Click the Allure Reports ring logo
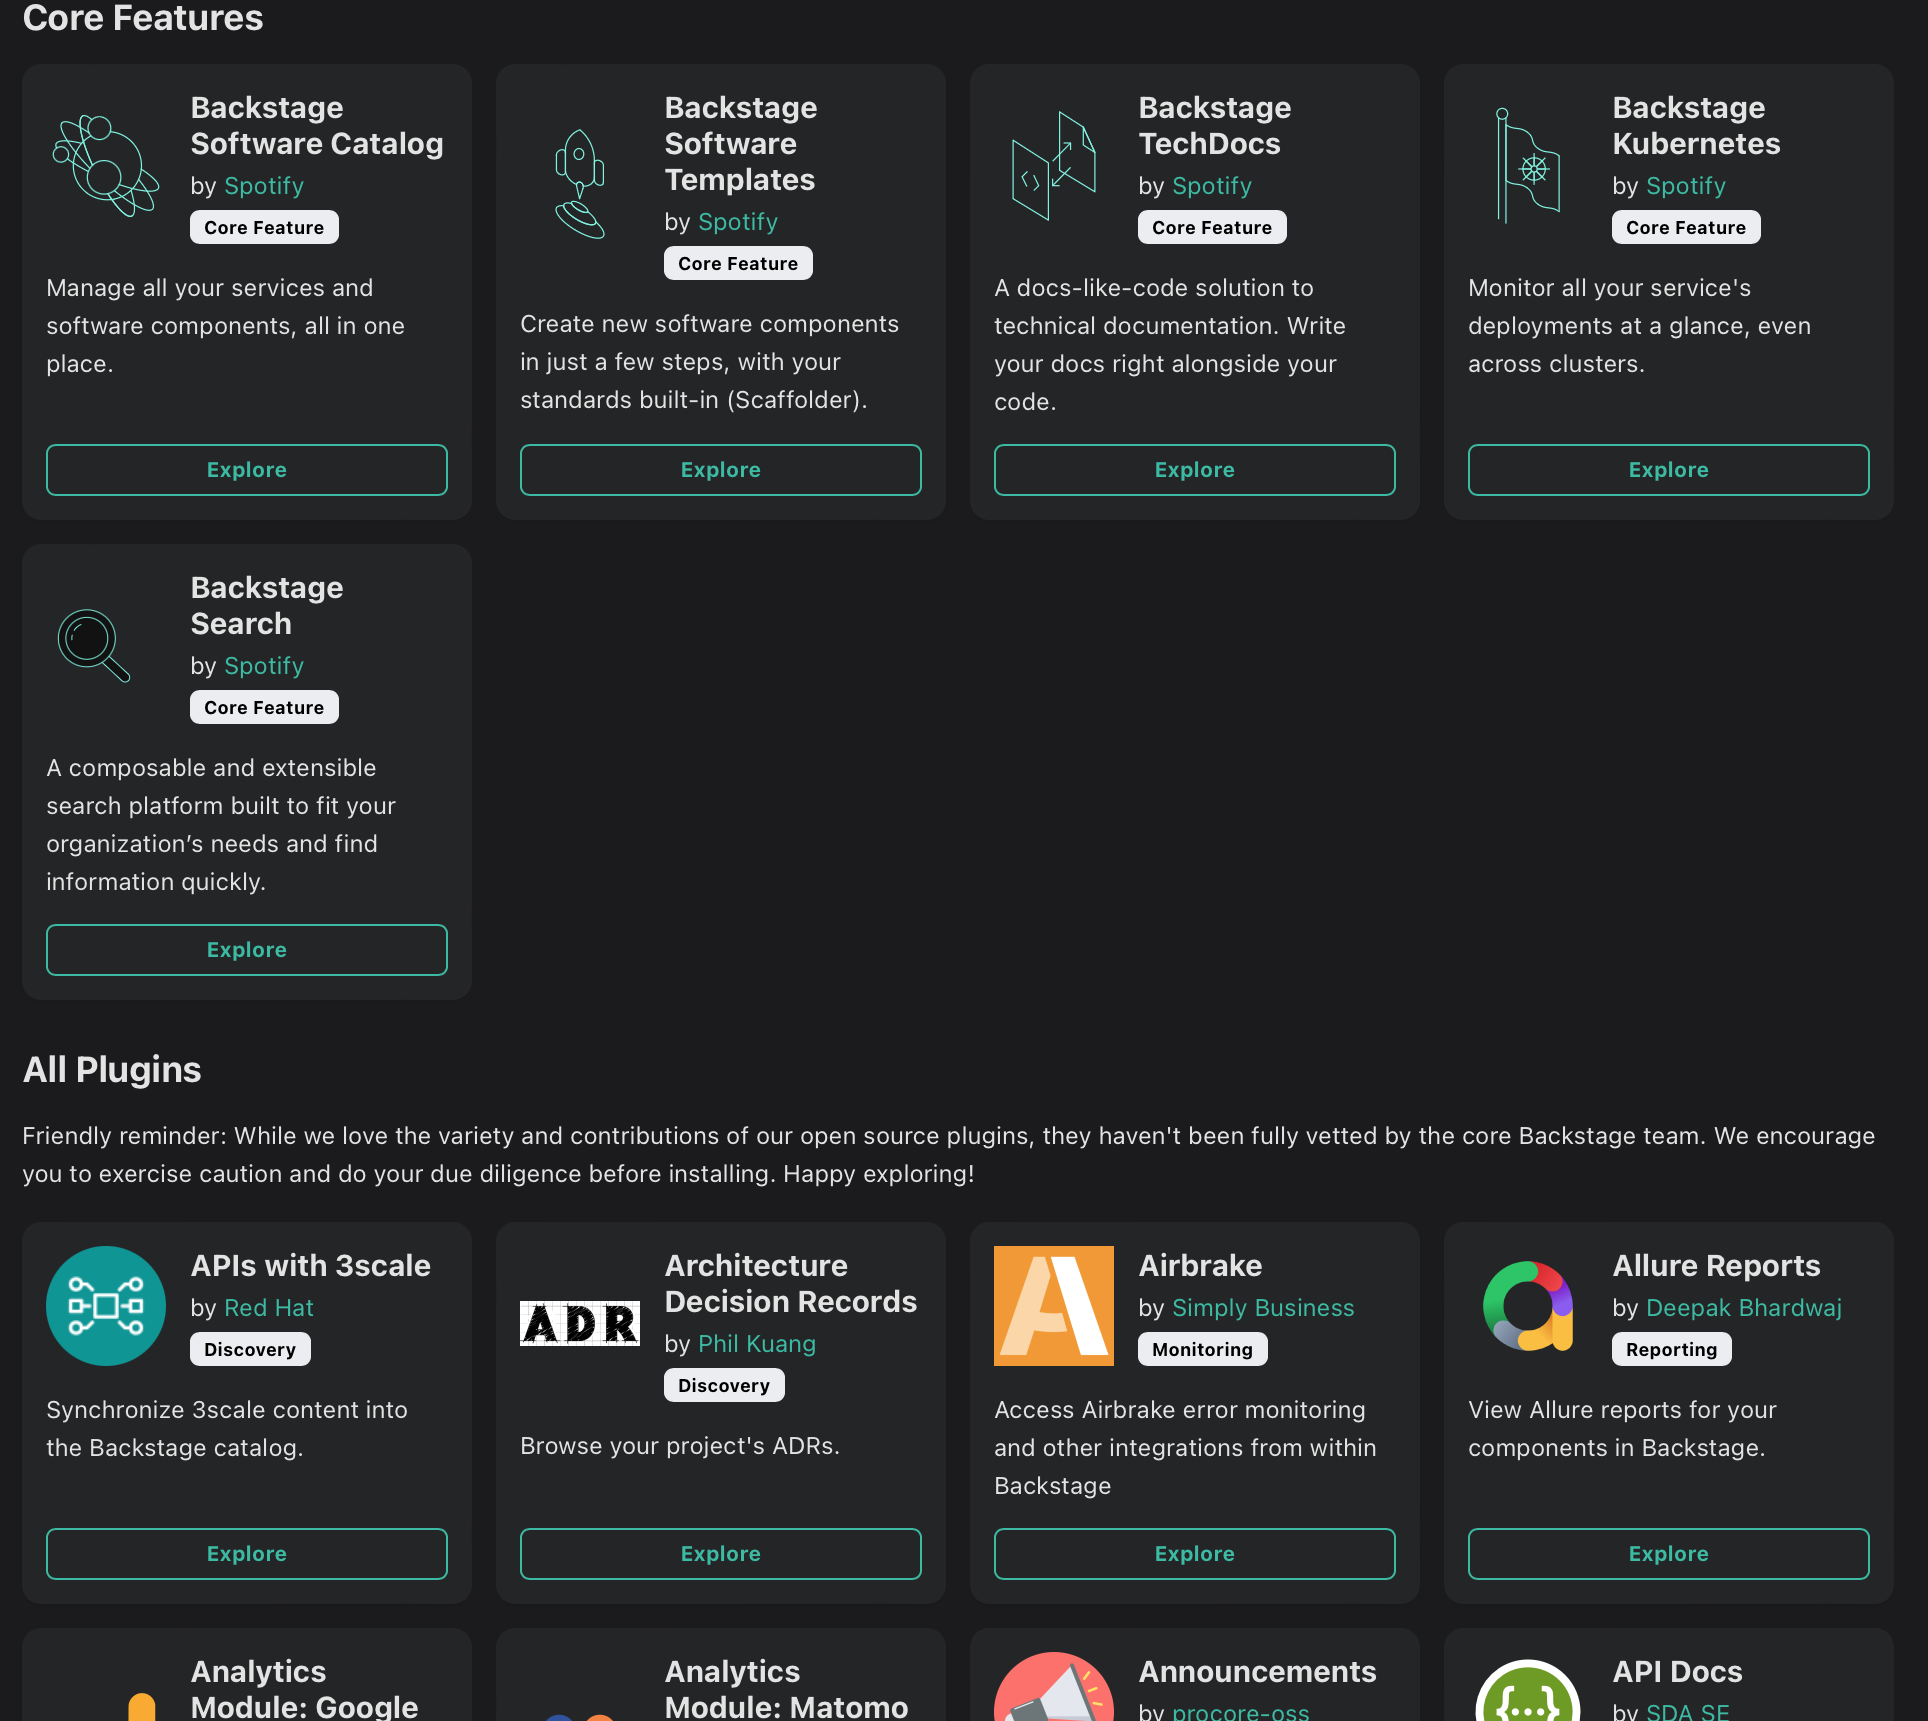This screenshot has height=1721, width=1928. pos(1527,1306)
